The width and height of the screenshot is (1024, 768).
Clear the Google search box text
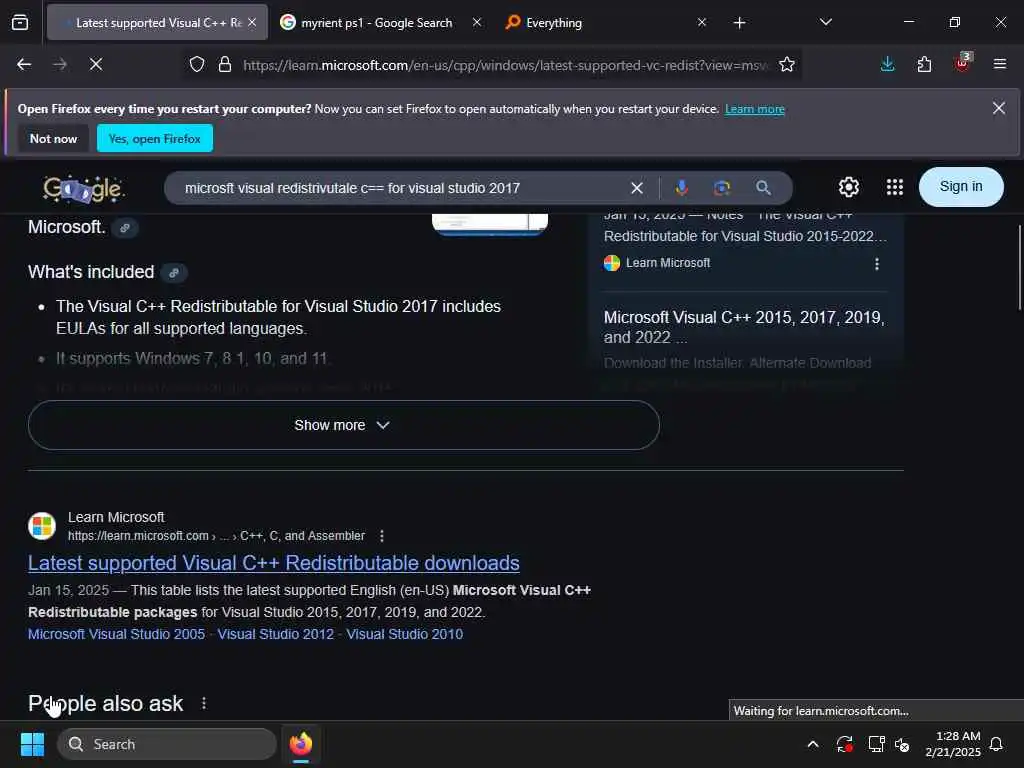637,188
